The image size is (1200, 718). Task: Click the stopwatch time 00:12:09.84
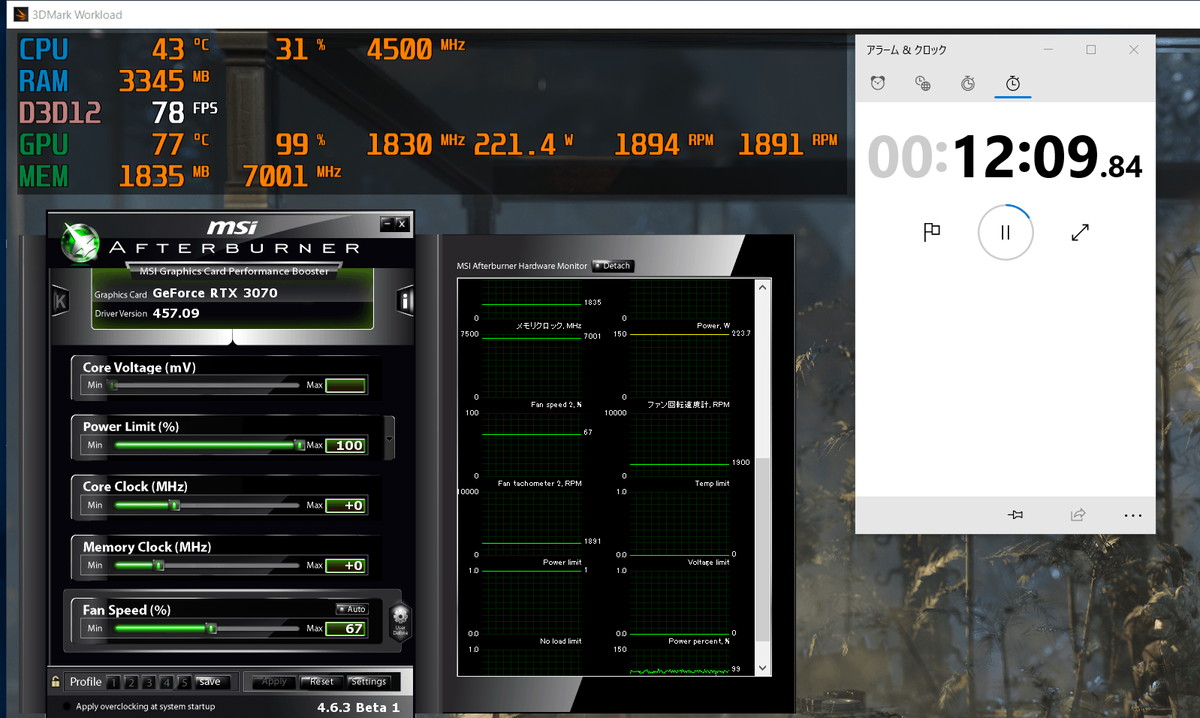tap(1004, 157)
